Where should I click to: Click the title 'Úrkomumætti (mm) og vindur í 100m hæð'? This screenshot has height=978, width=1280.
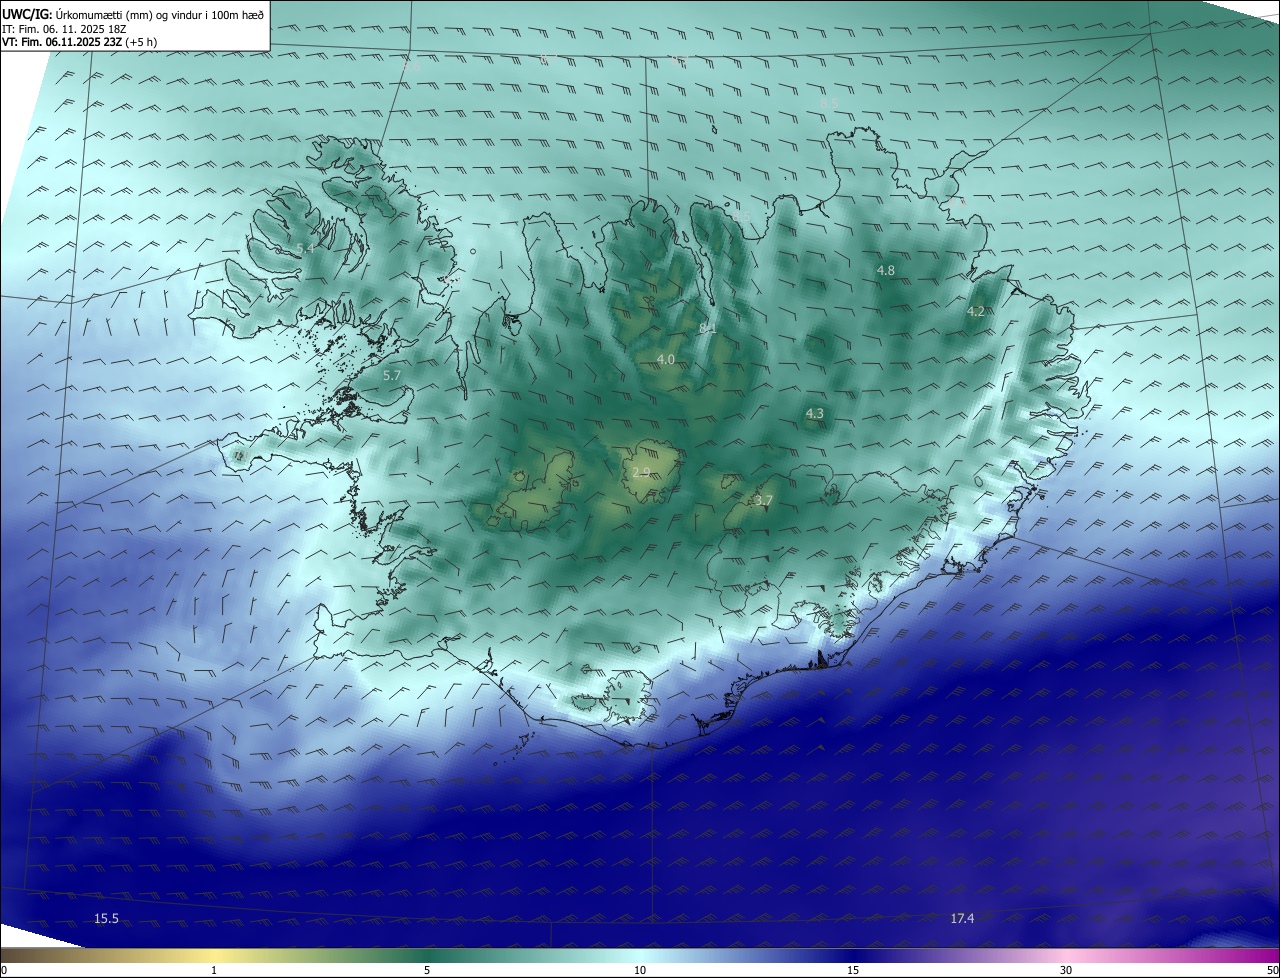(x=160, y=15)
